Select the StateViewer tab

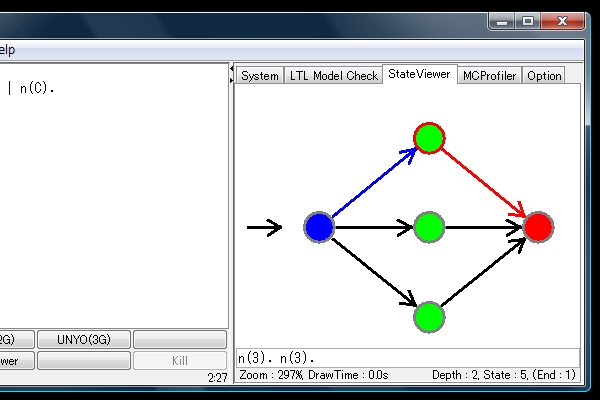click(x=419, y=75)
